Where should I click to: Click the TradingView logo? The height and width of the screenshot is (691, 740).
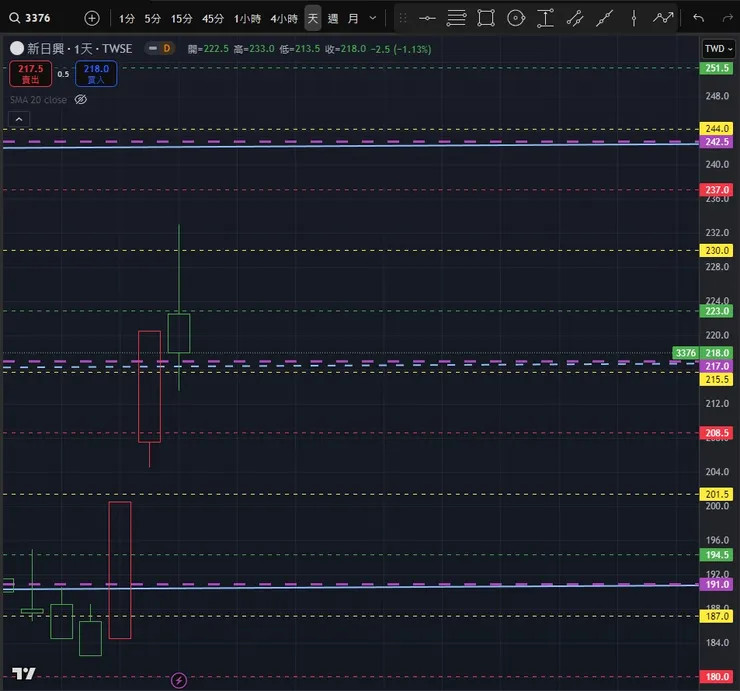point(24,674)
